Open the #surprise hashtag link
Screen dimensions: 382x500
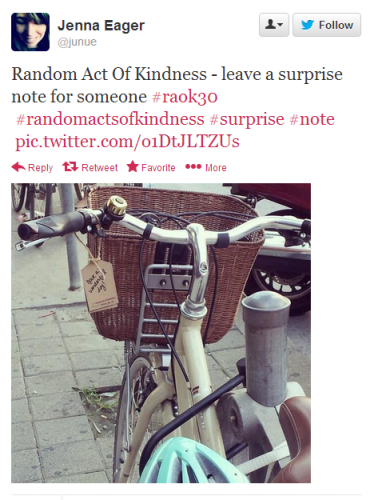[247, 119]
